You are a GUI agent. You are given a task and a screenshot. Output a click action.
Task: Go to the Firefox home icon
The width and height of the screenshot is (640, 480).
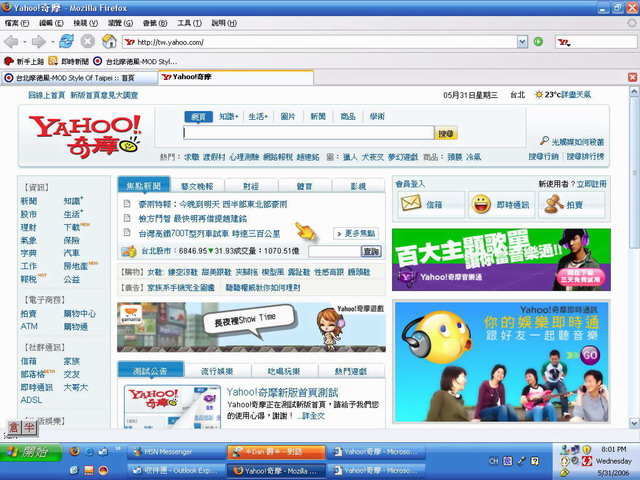coord(109,41)
